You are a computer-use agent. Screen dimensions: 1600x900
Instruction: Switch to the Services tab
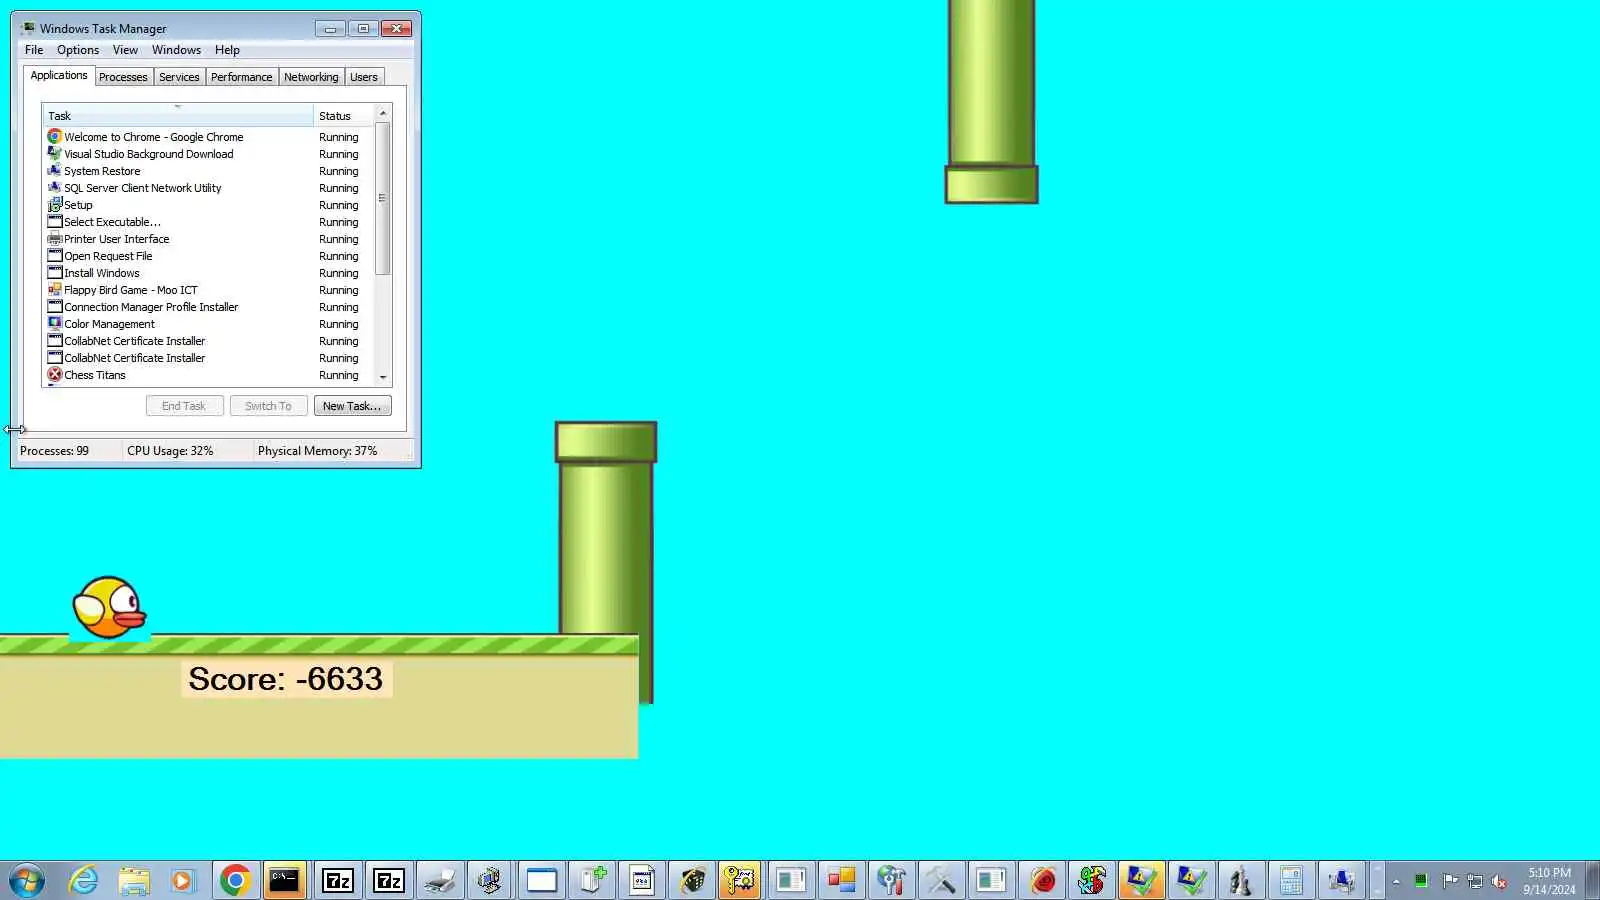pyautogui.click(x=179, y=77)
